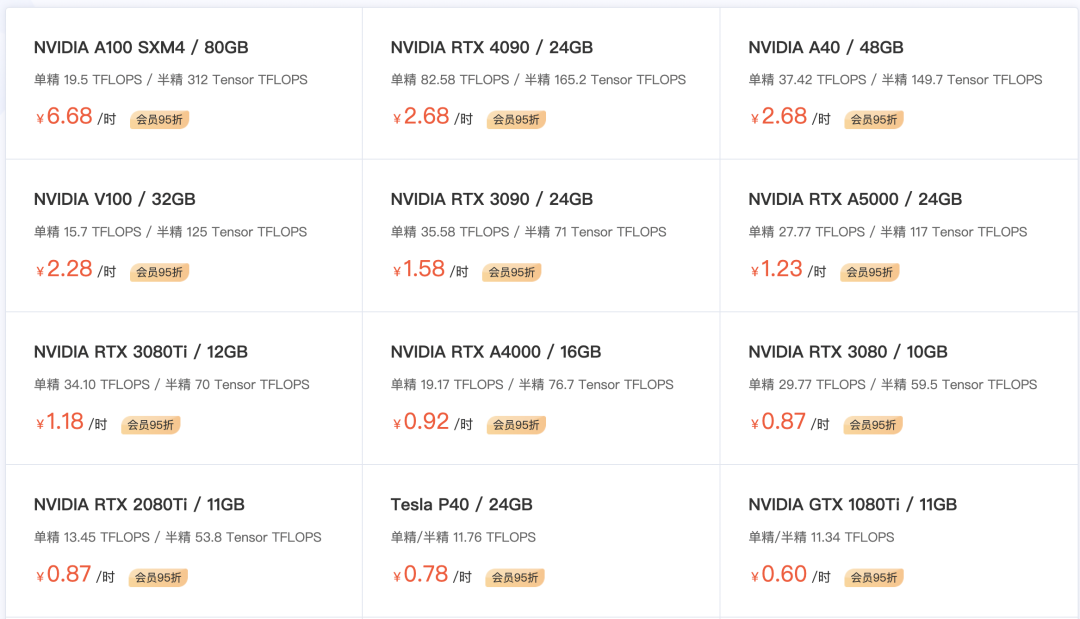The image size is (1080, 619).
Task: Click the 会员95折 badge on A100 card
Action: pos(159,120)
